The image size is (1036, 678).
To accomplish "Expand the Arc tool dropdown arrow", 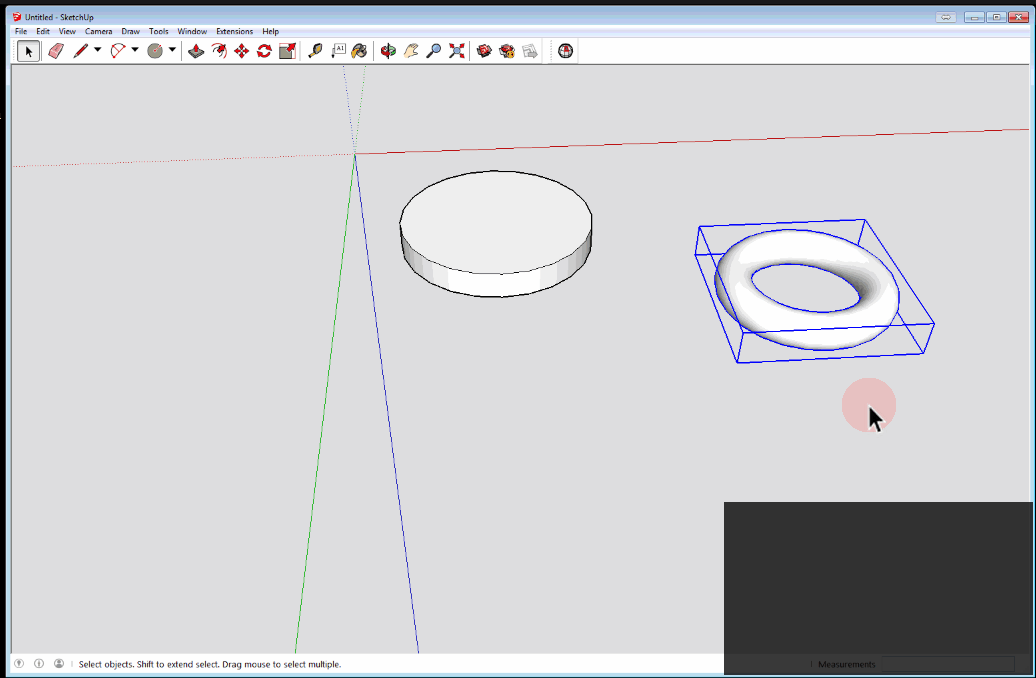I will 135,50.
